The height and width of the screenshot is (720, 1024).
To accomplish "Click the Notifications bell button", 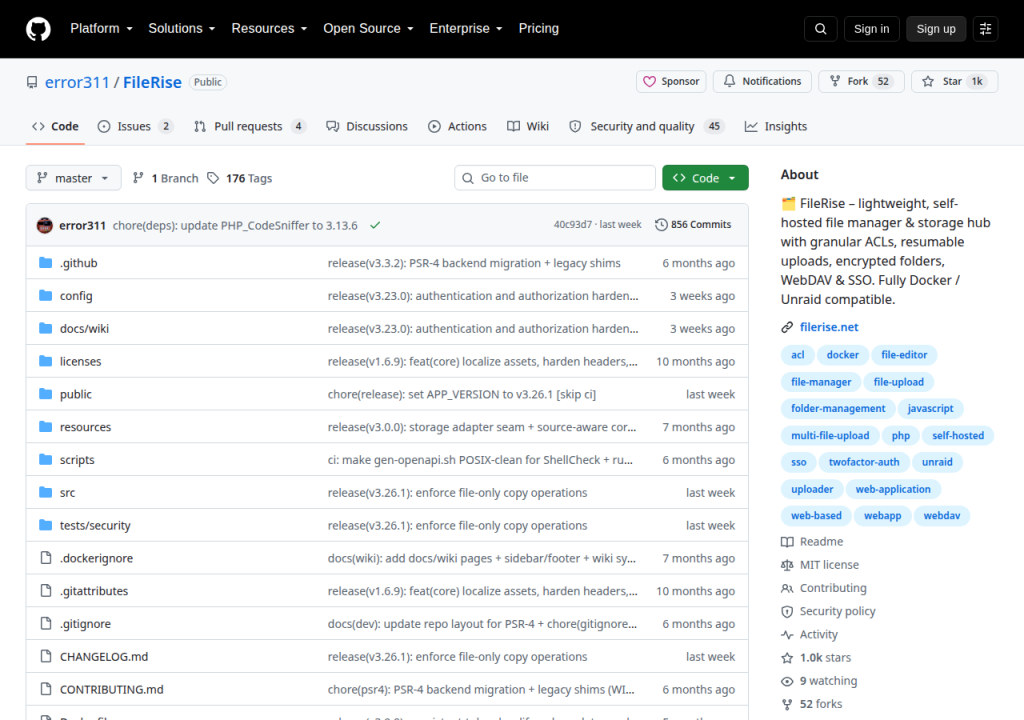I will [x=762, y=82].
